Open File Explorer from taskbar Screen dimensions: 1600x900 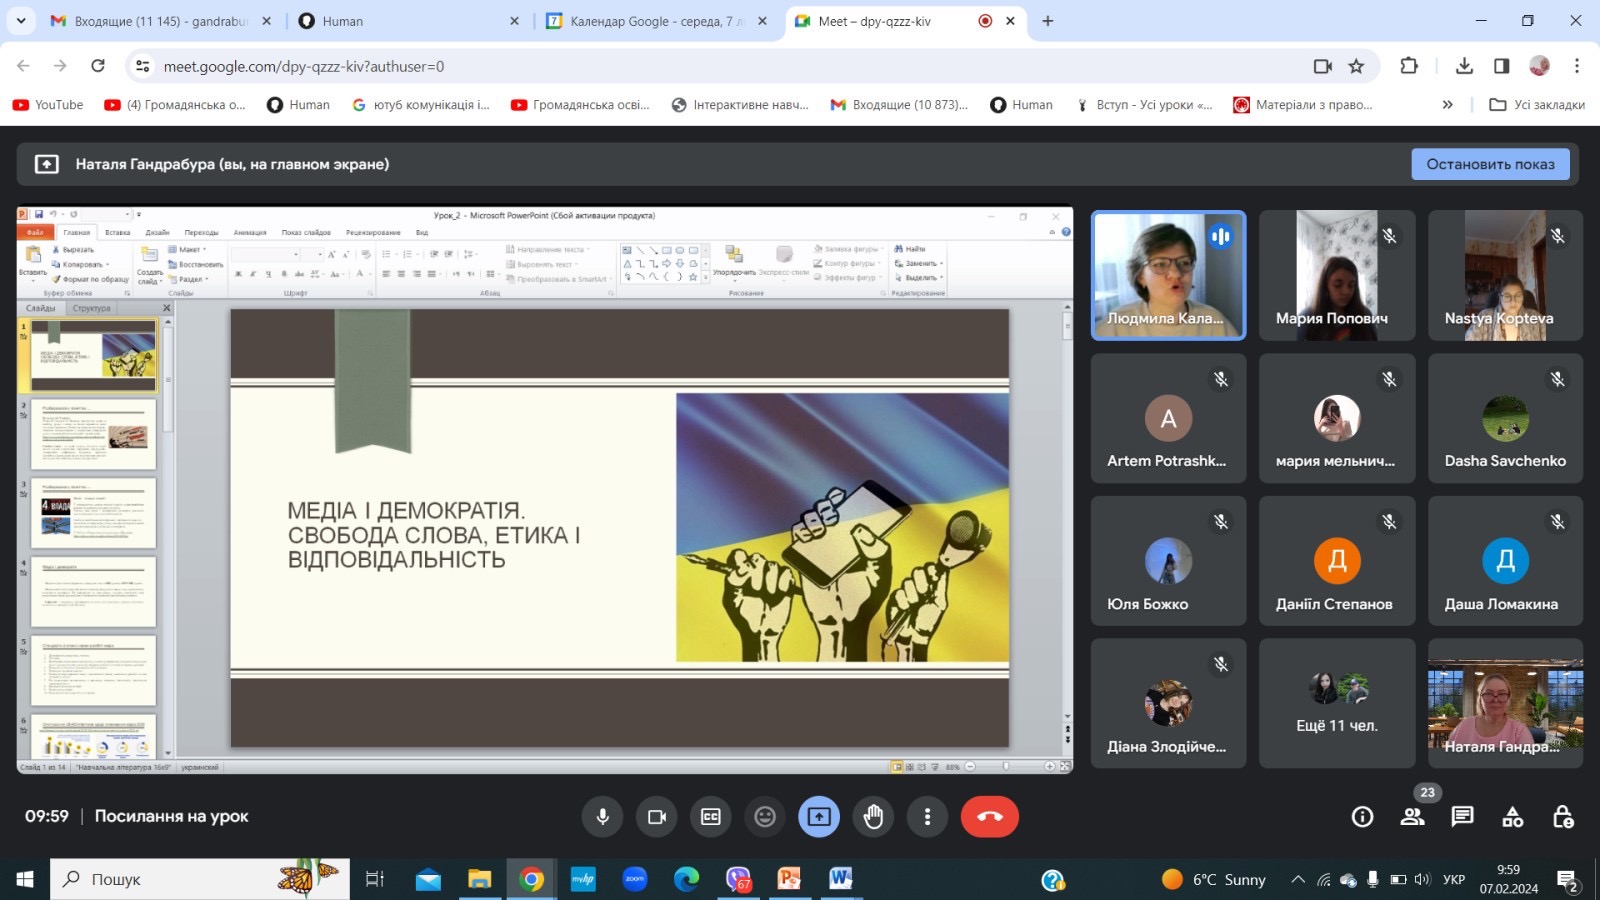coord(480,879)
